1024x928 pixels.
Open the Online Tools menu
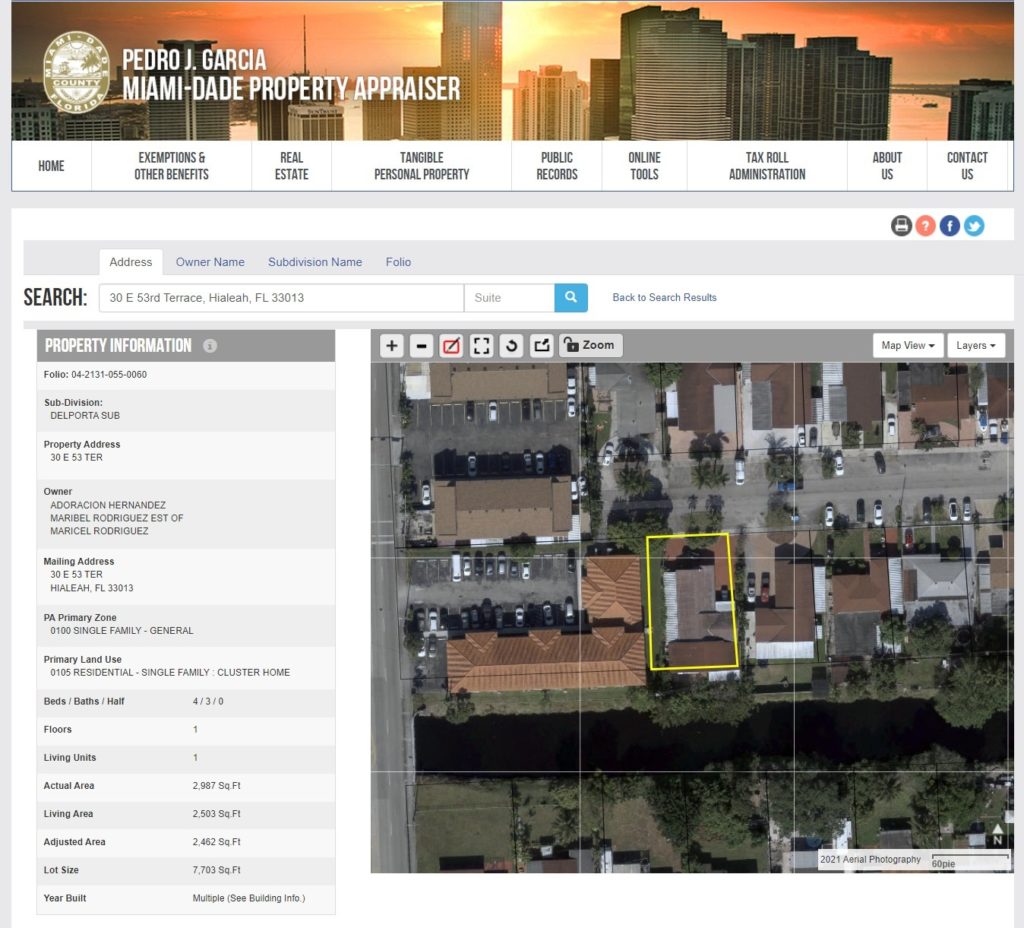[x=644, y=166]
